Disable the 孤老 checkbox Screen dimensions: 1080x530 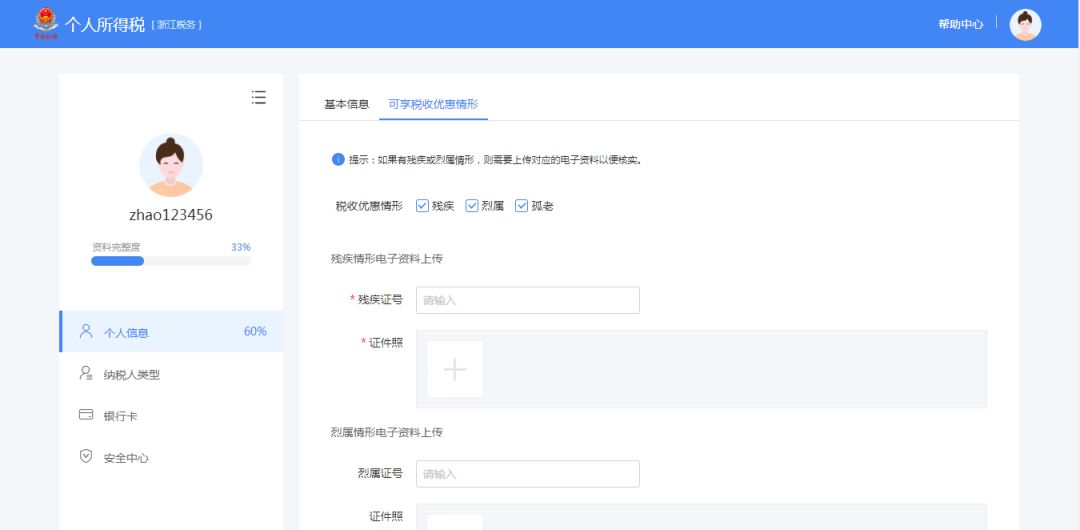[521, 206]
